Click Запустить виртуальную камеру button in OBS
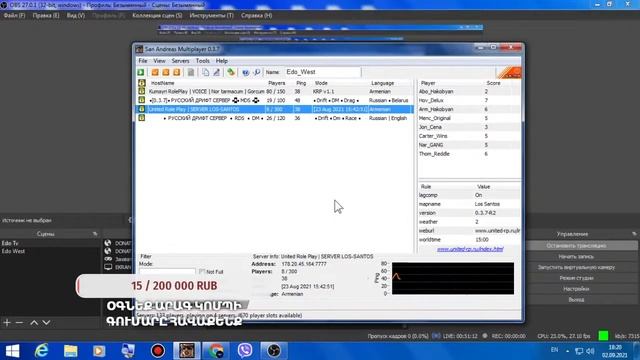Viewport: 640px width, 360px height. coord(576,267)
